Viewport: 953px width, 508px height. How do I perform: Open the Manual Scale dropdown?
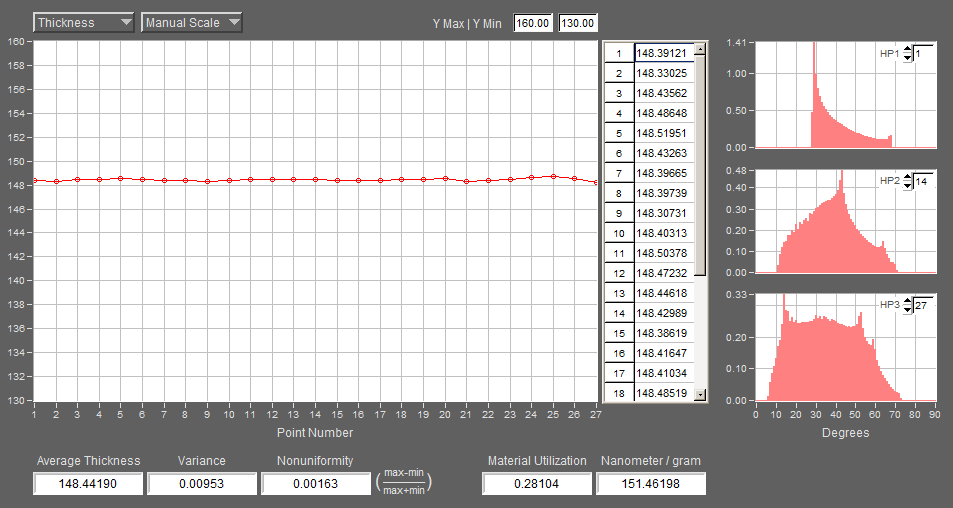click(191, 22)
